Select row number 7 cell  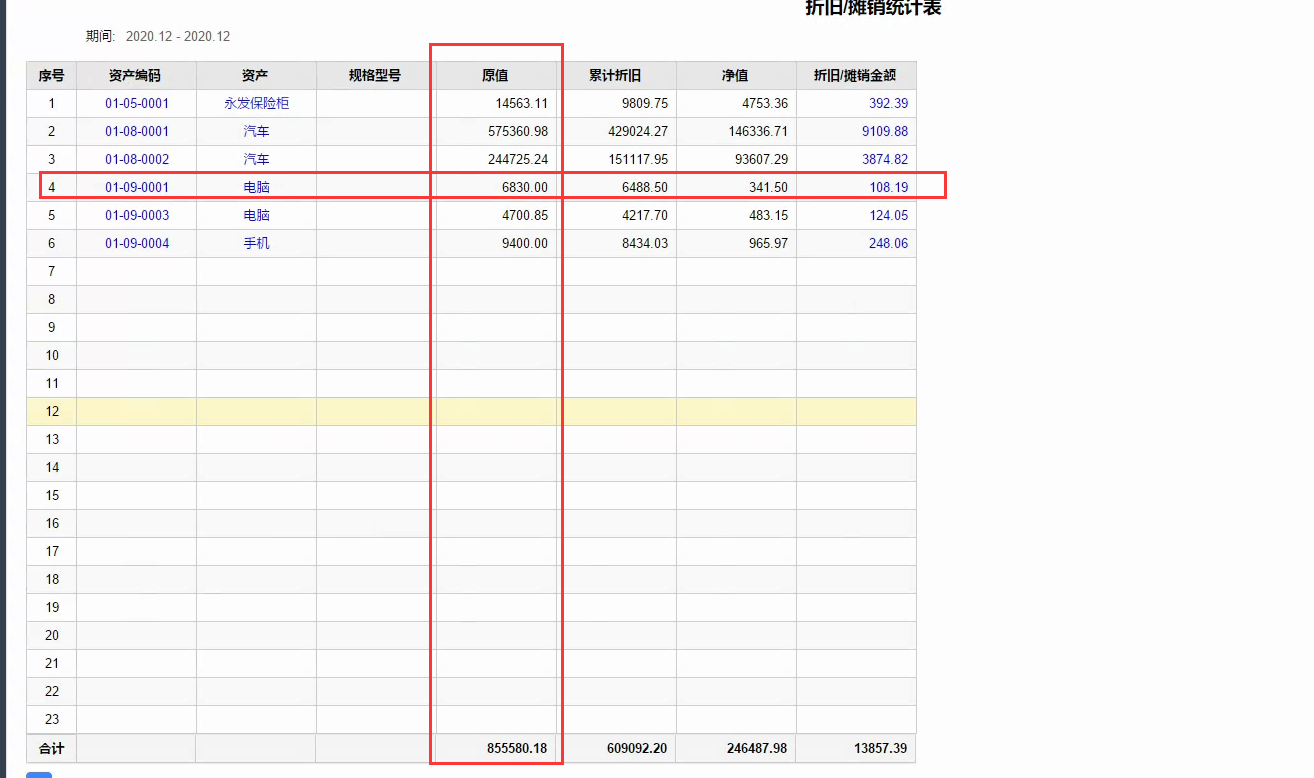click(52, 271)
